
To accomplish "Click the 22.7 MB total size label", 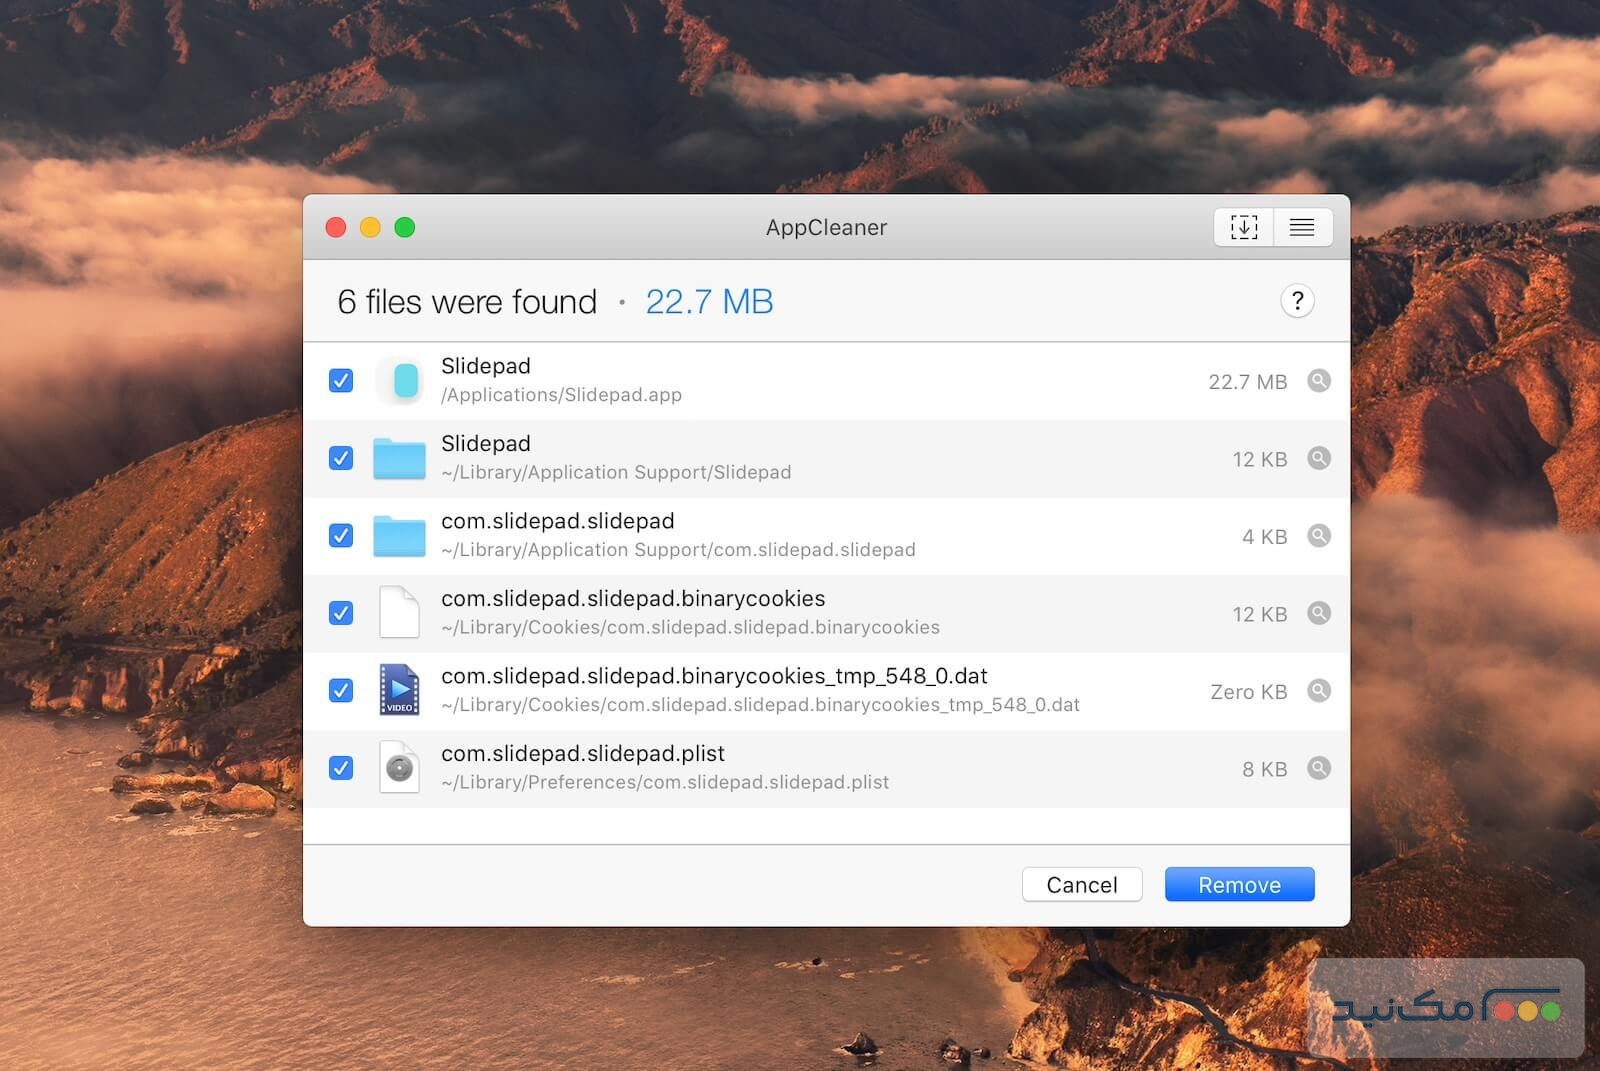I will pyautogui.click(x=709, y=301).
